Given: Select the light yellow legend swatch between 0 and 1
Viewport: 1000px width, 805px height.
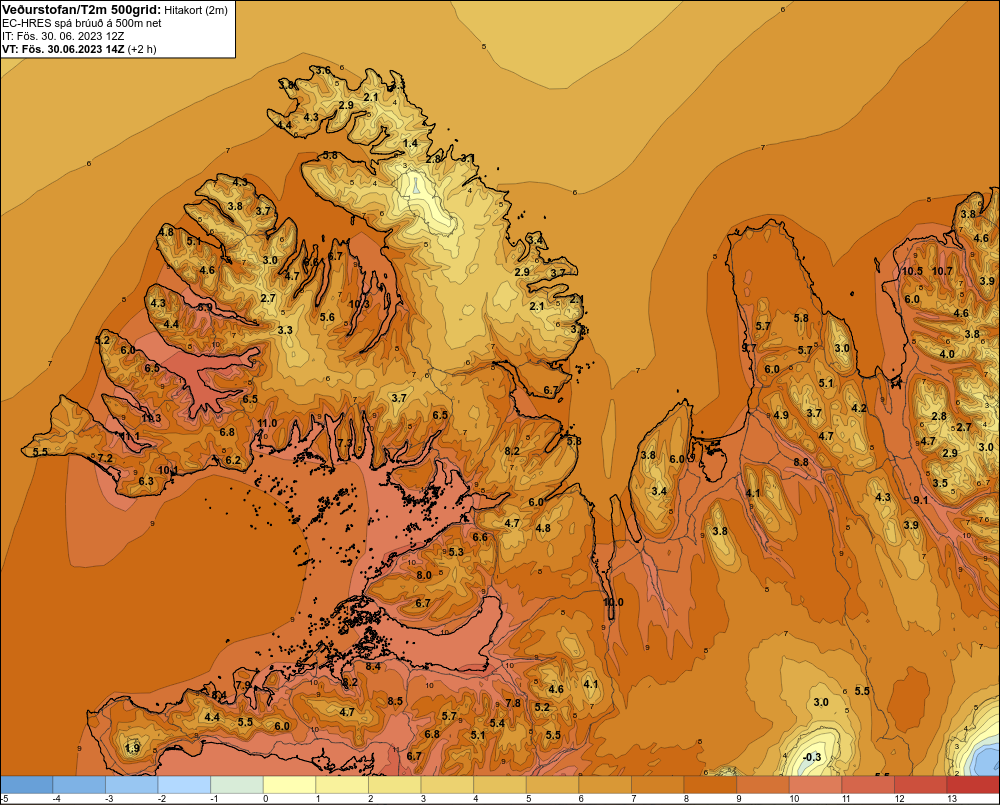Looking at the screenshot, I should [x=290, y=785].
